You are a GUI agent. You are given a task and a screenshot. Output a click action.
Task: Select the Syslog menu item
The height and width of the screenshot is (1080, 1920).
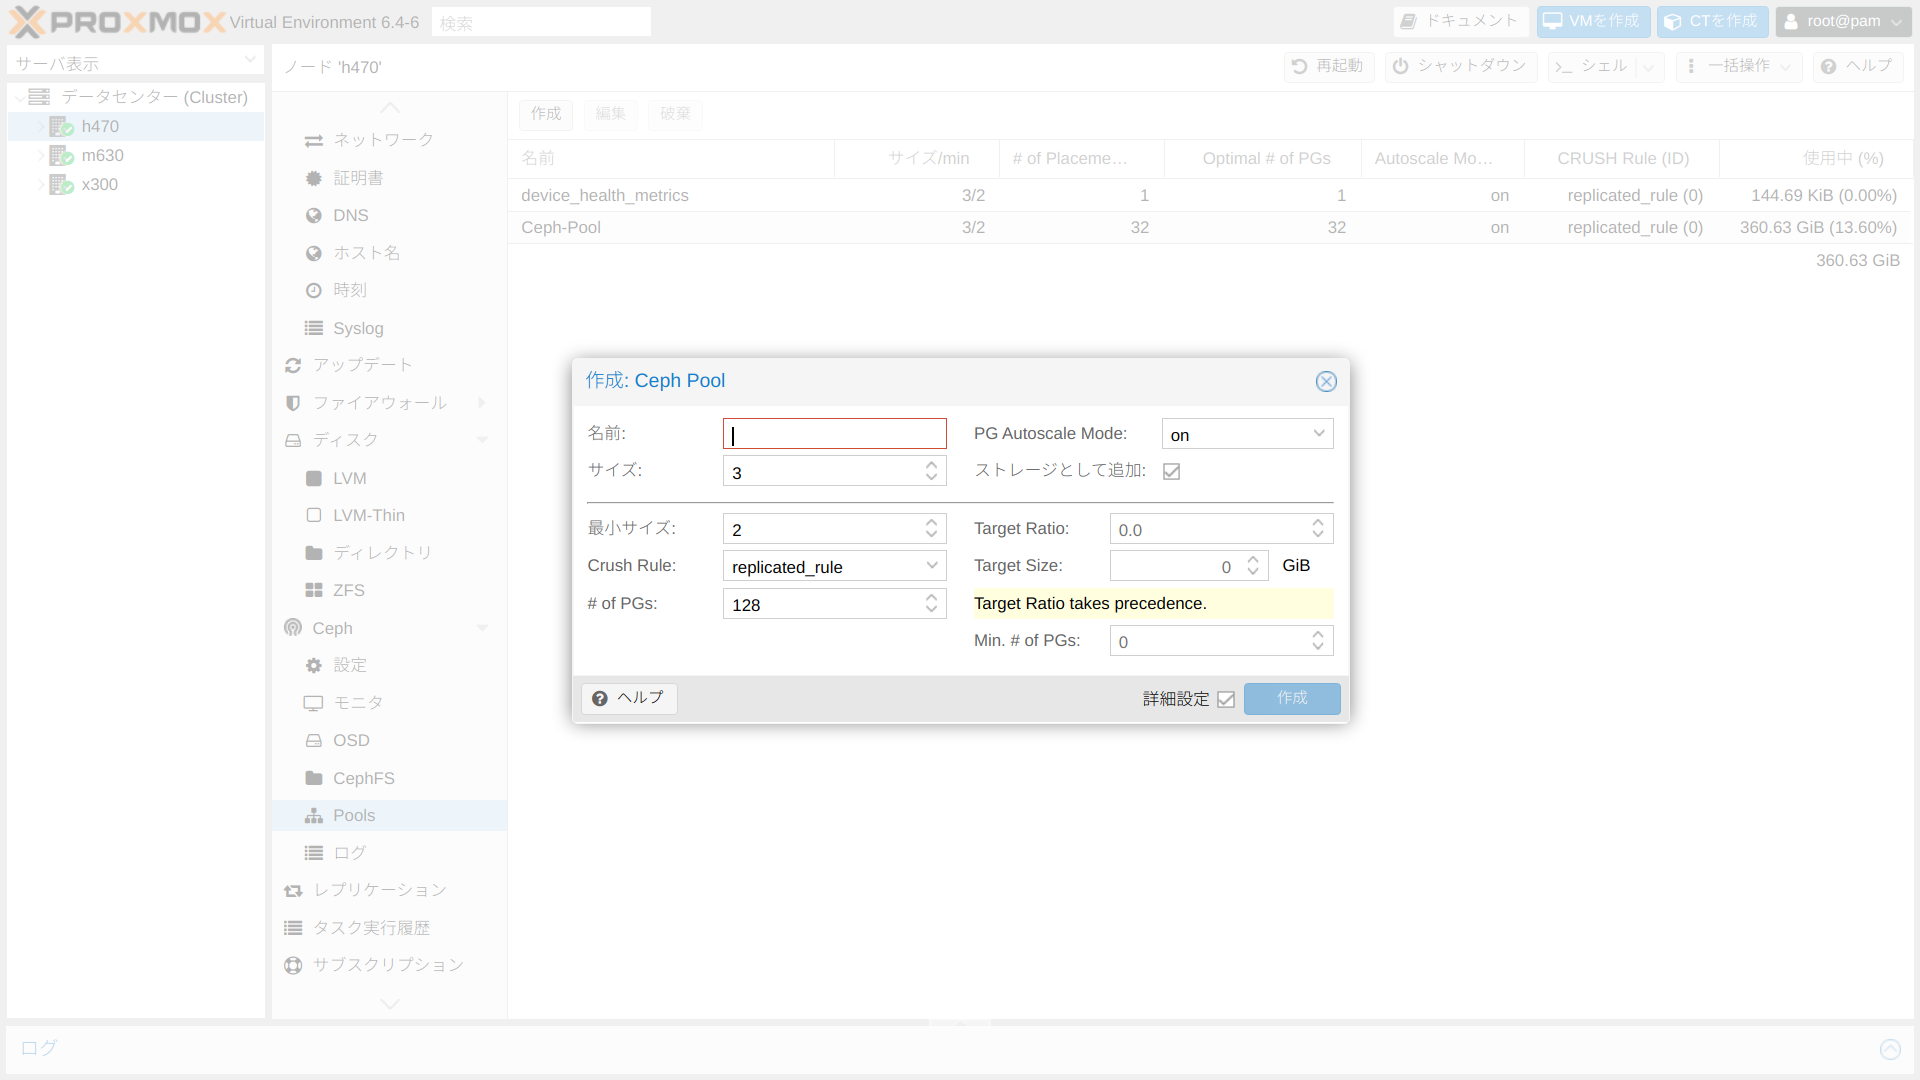point(357,328)
